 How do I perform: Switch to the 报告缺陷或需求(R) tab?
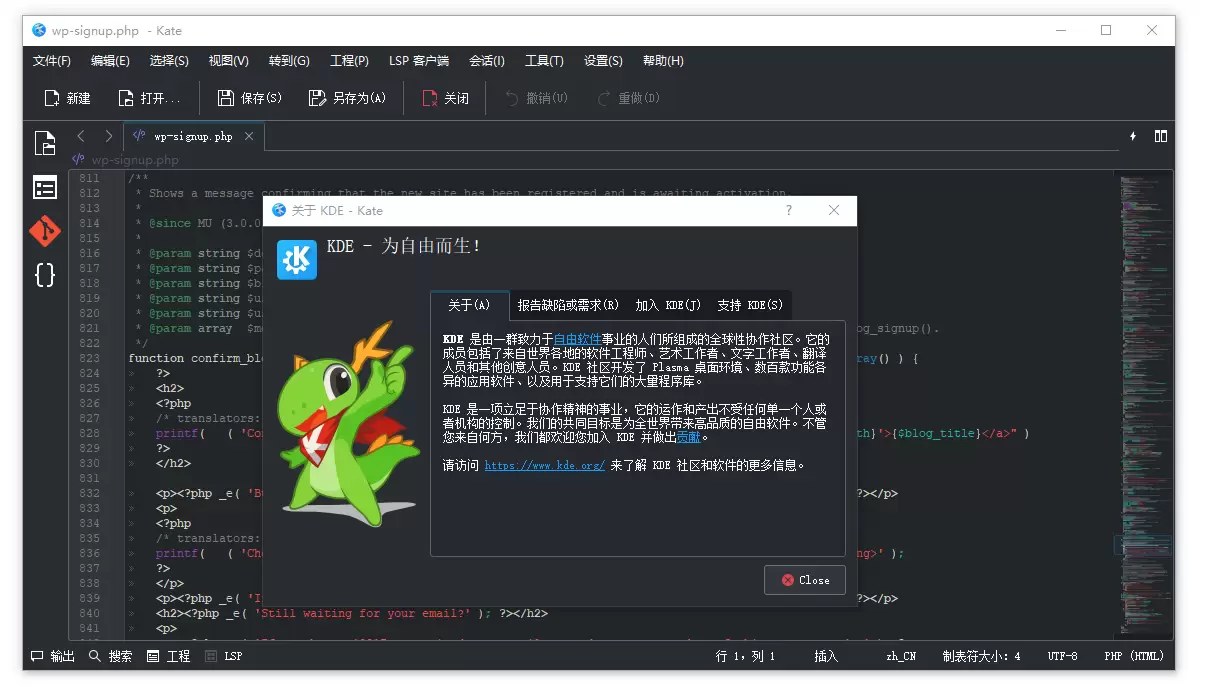(568, 305)
